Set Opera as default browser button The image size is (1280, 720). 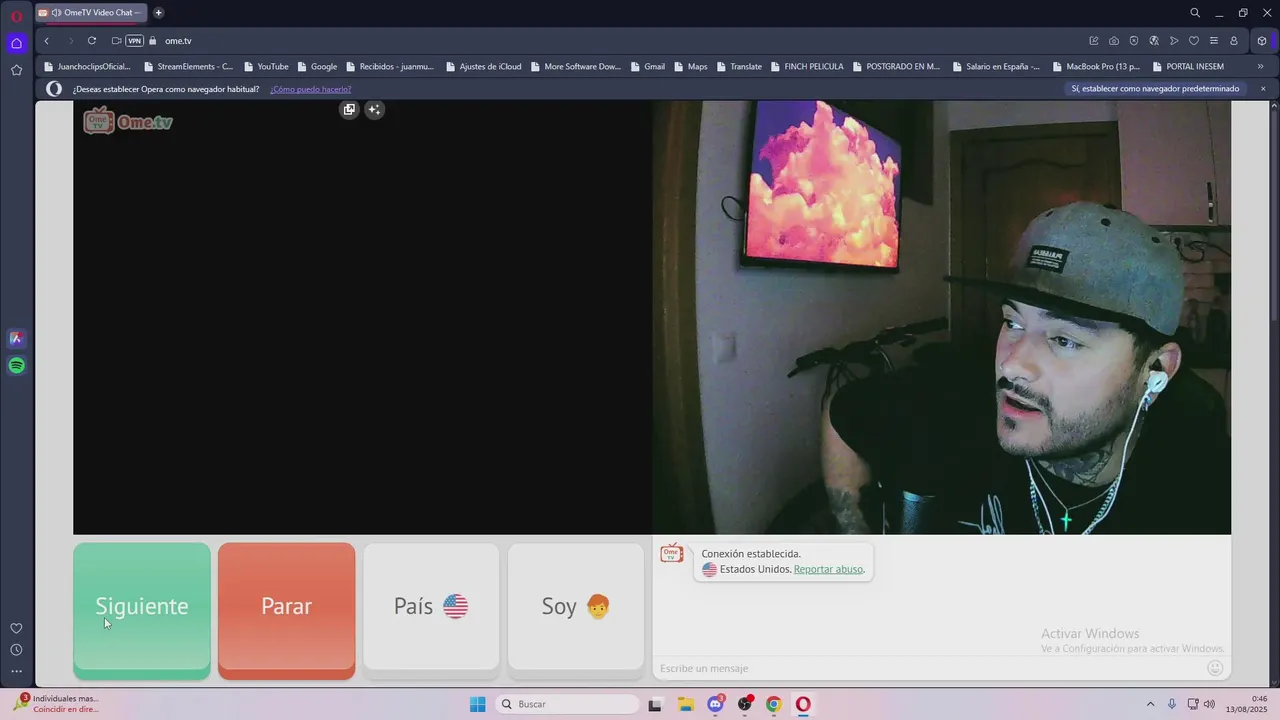tap(1155, 89)
